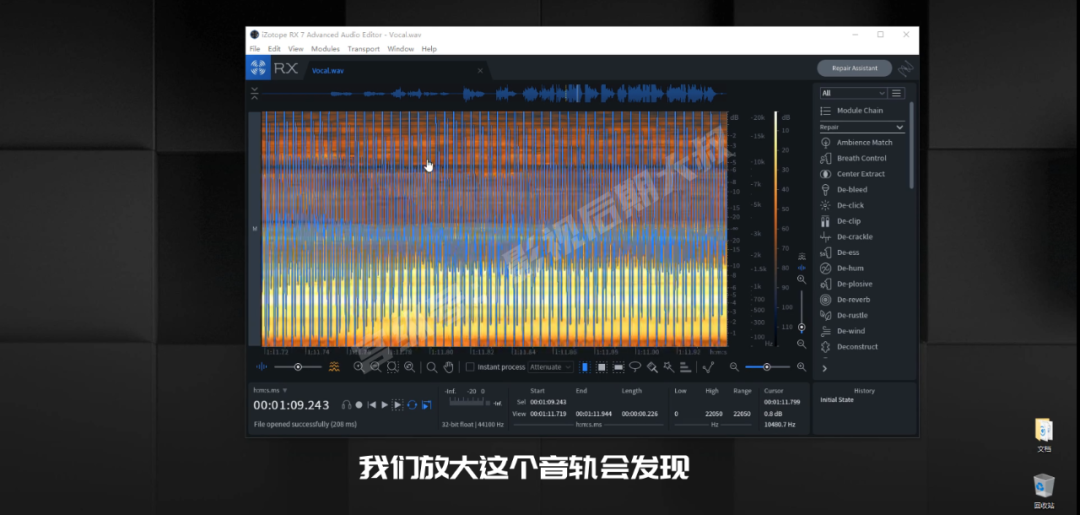Click the Repair Assistant button

pos(854,68)
